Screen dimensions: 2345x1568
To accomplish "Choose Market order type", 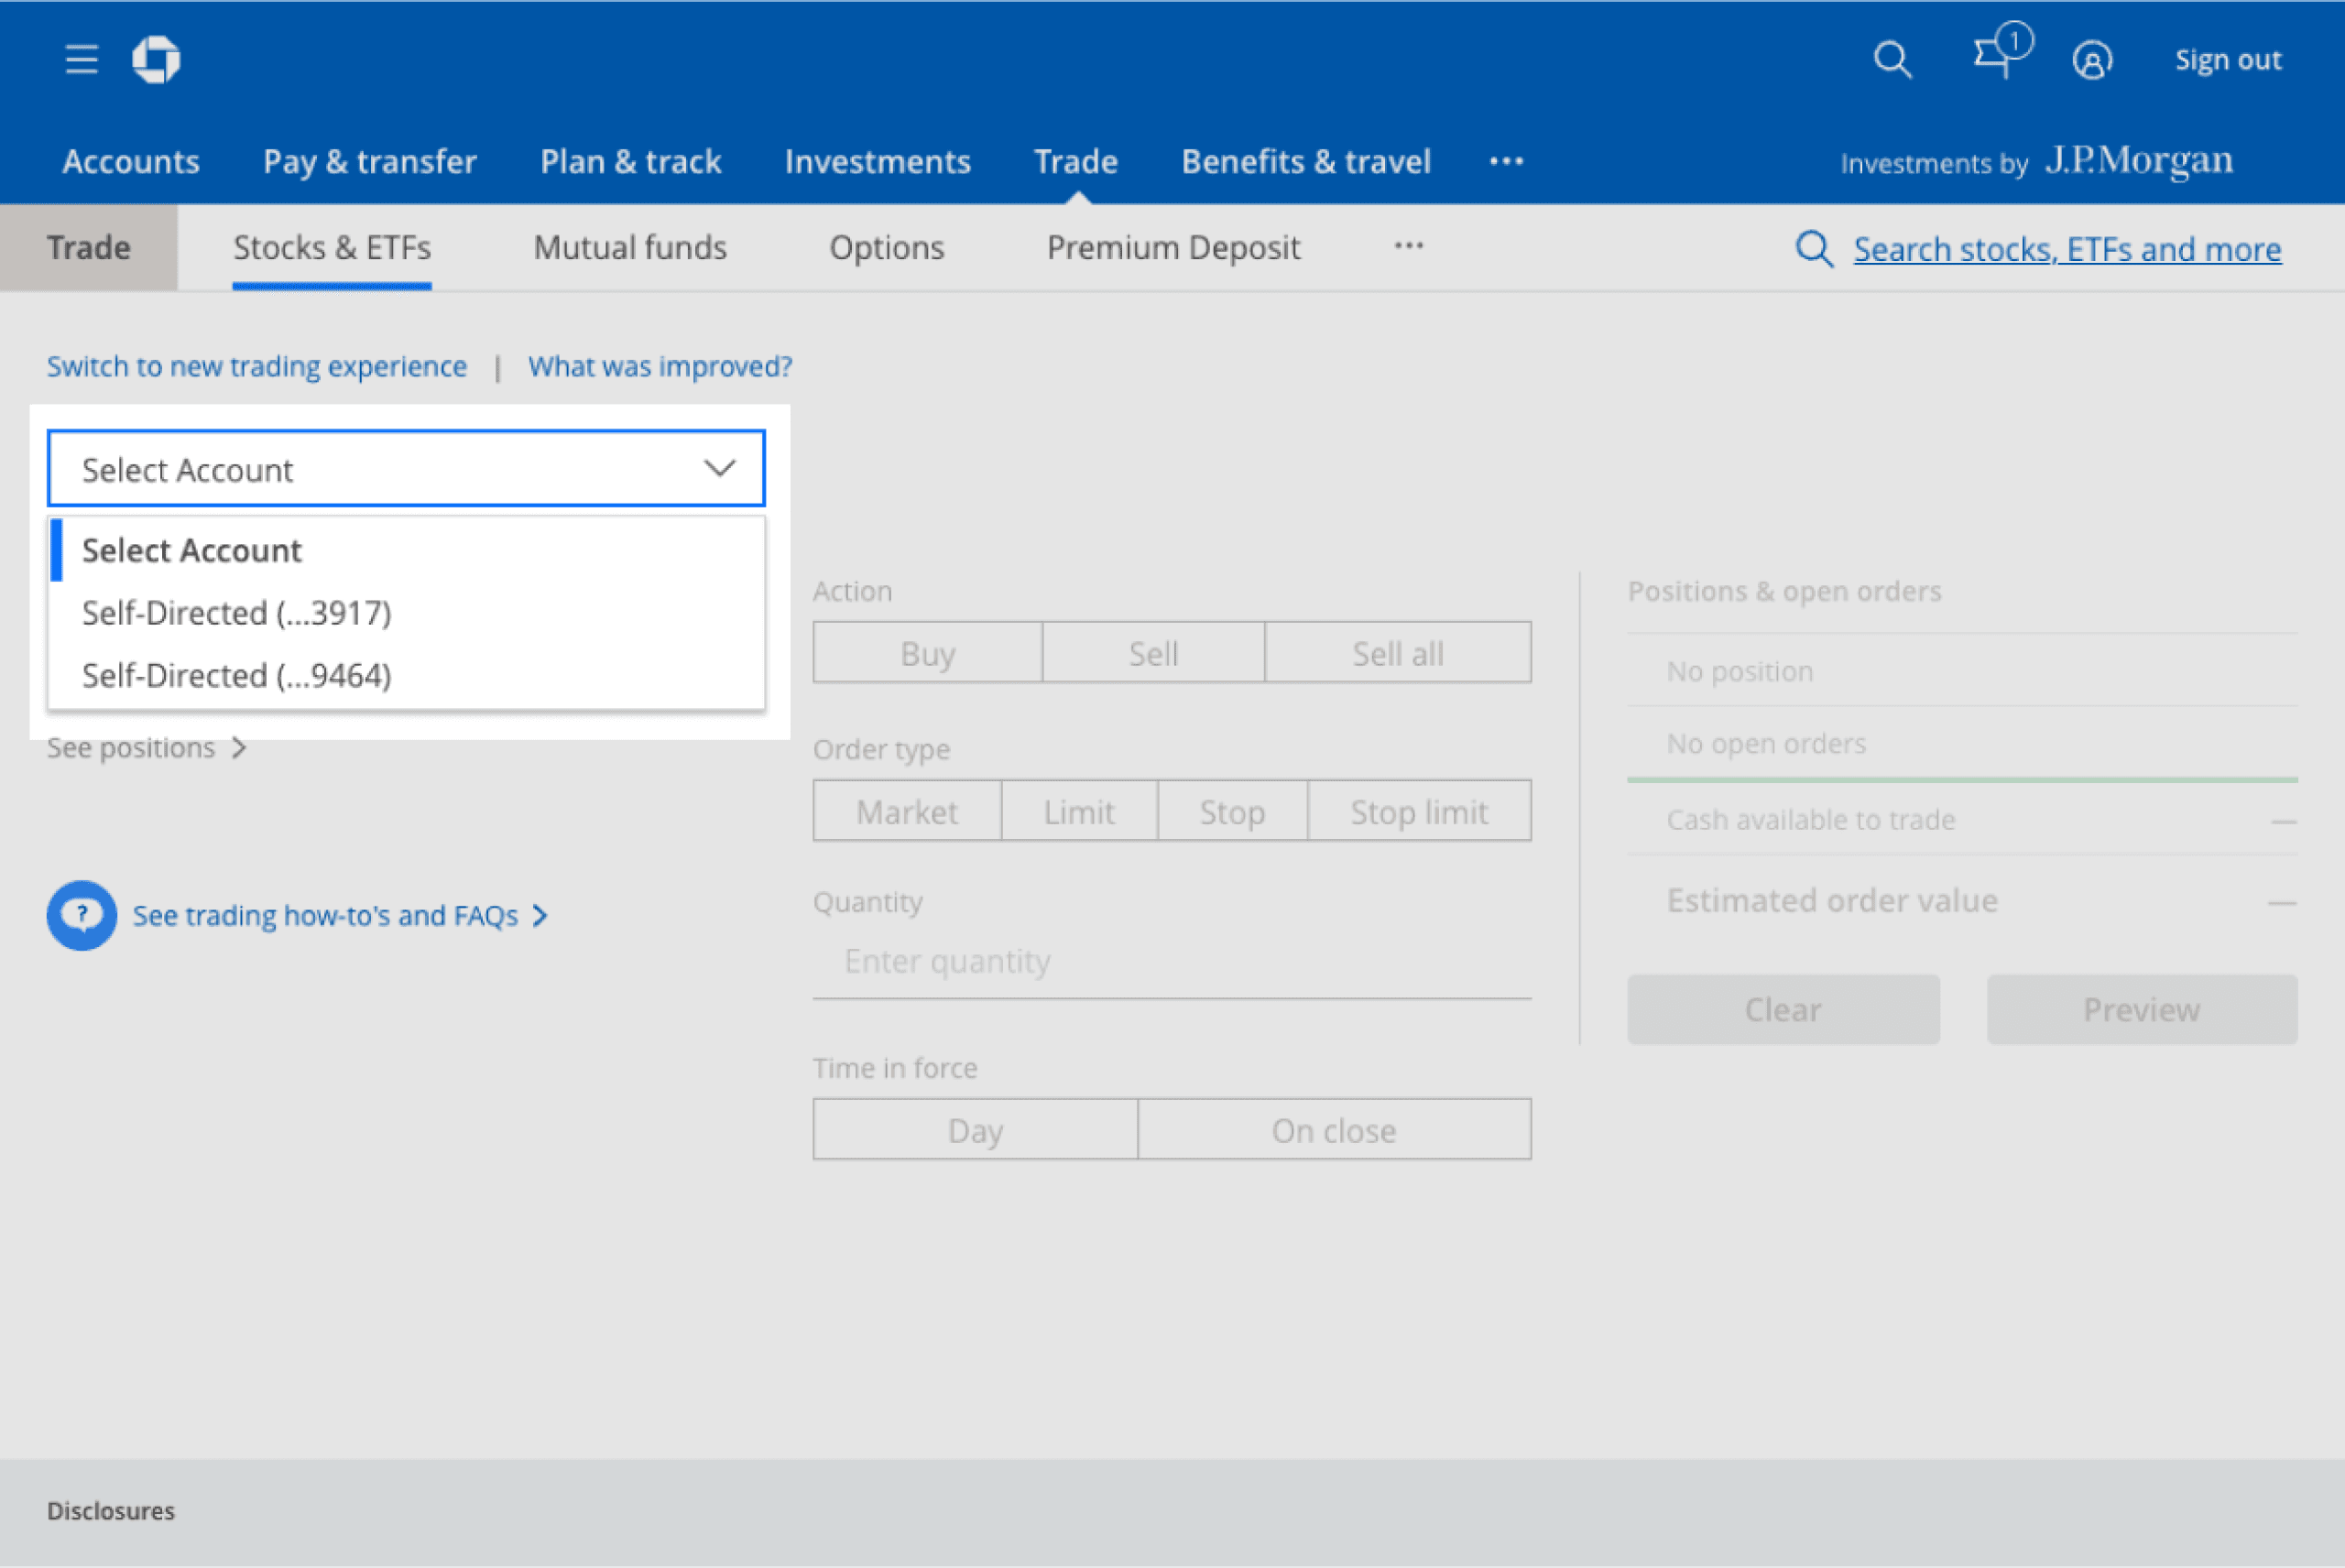I will 907,811.
